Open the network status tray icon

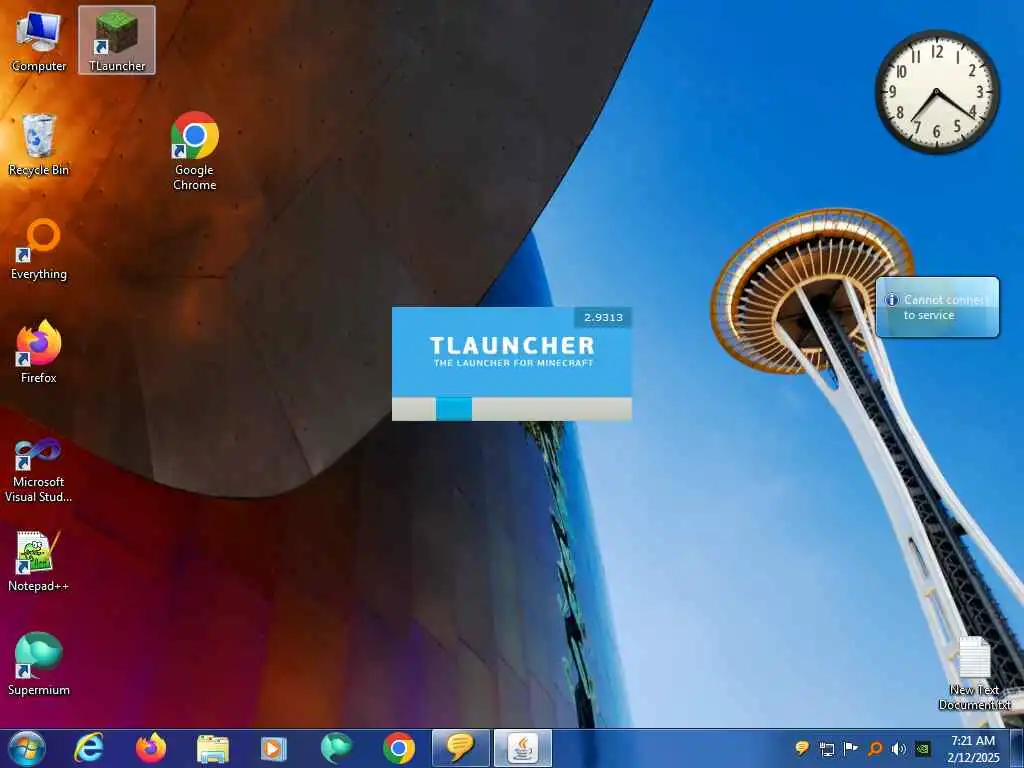point(827,748)
